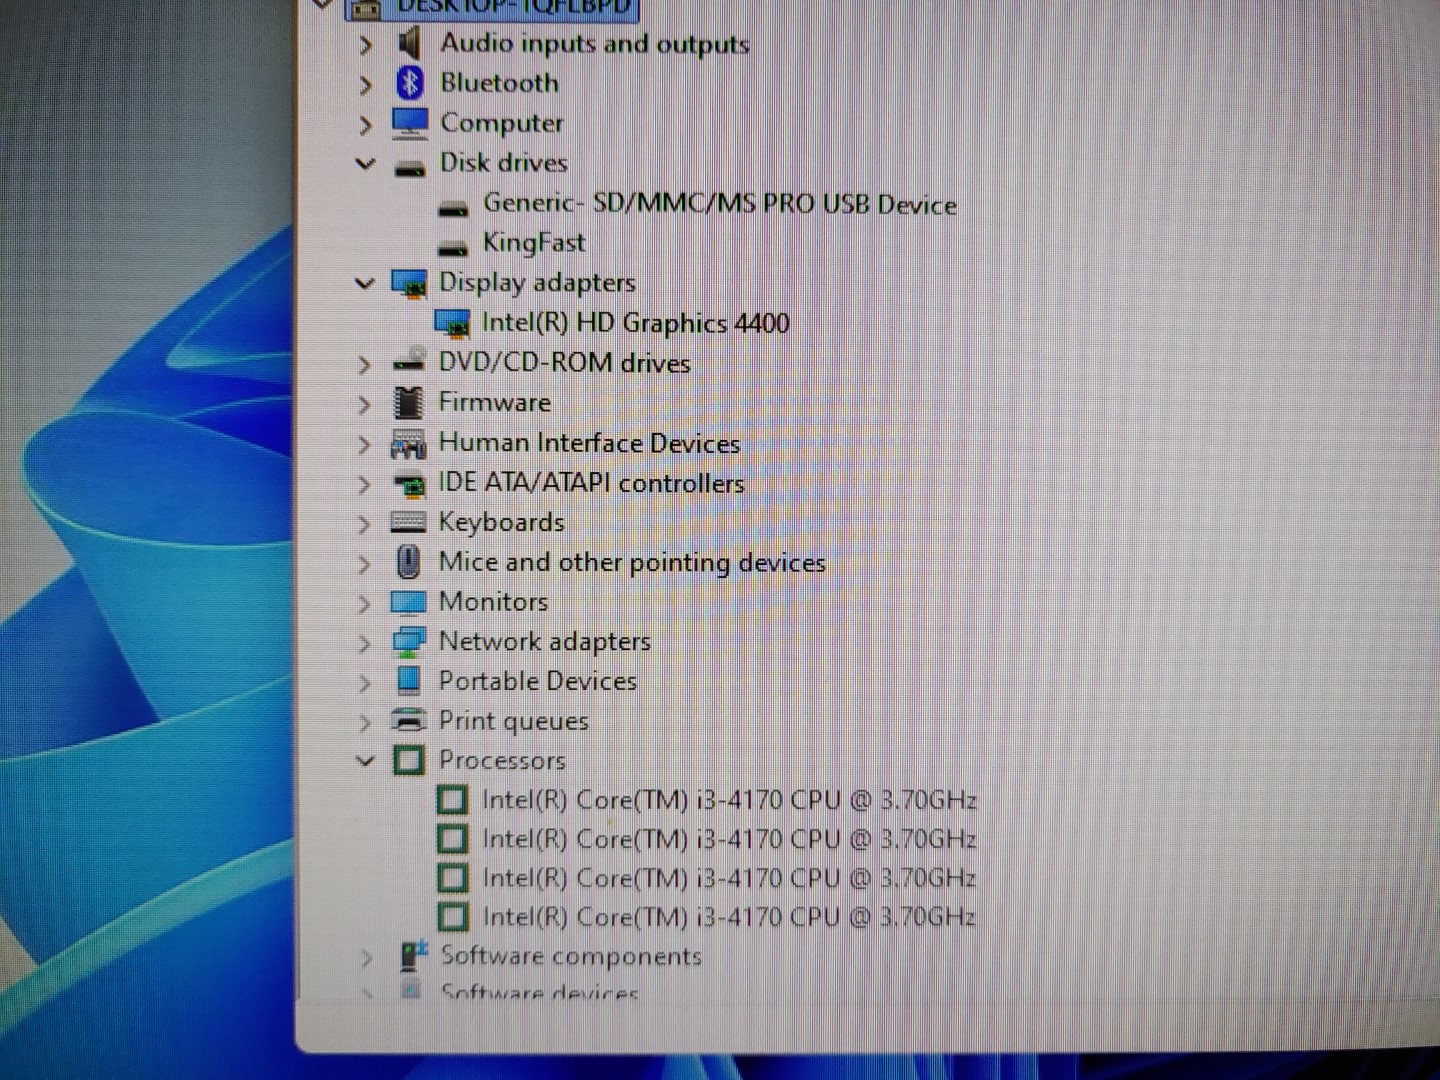Screen dimensions: 1440x1080
Task: Select second Intel Core i3-4170 processor label
Action: 729,838
